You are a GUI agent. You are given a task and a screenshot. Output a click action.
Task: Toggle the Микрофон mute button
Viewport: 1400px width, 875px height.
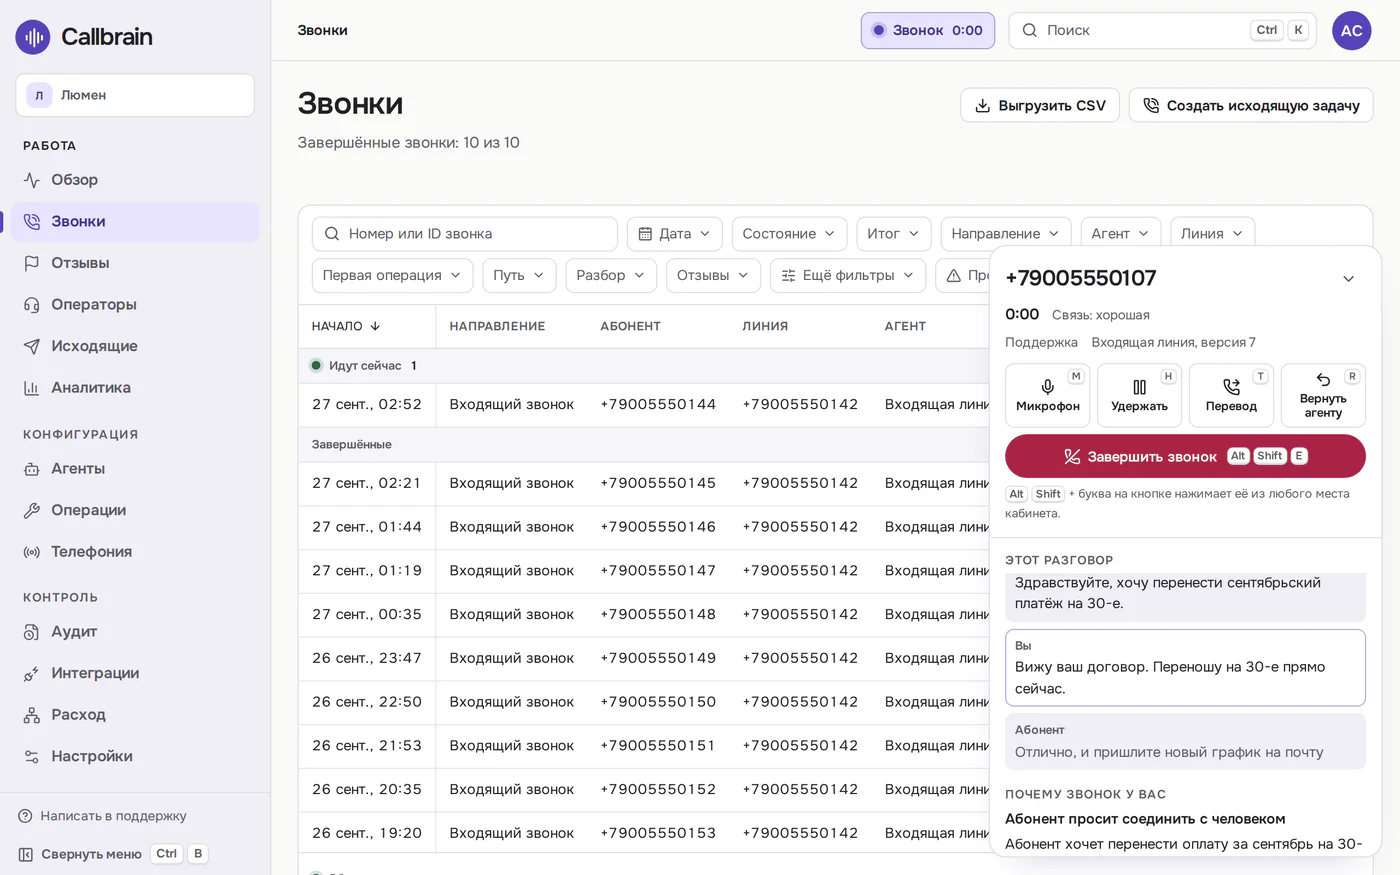[1047, 396]
